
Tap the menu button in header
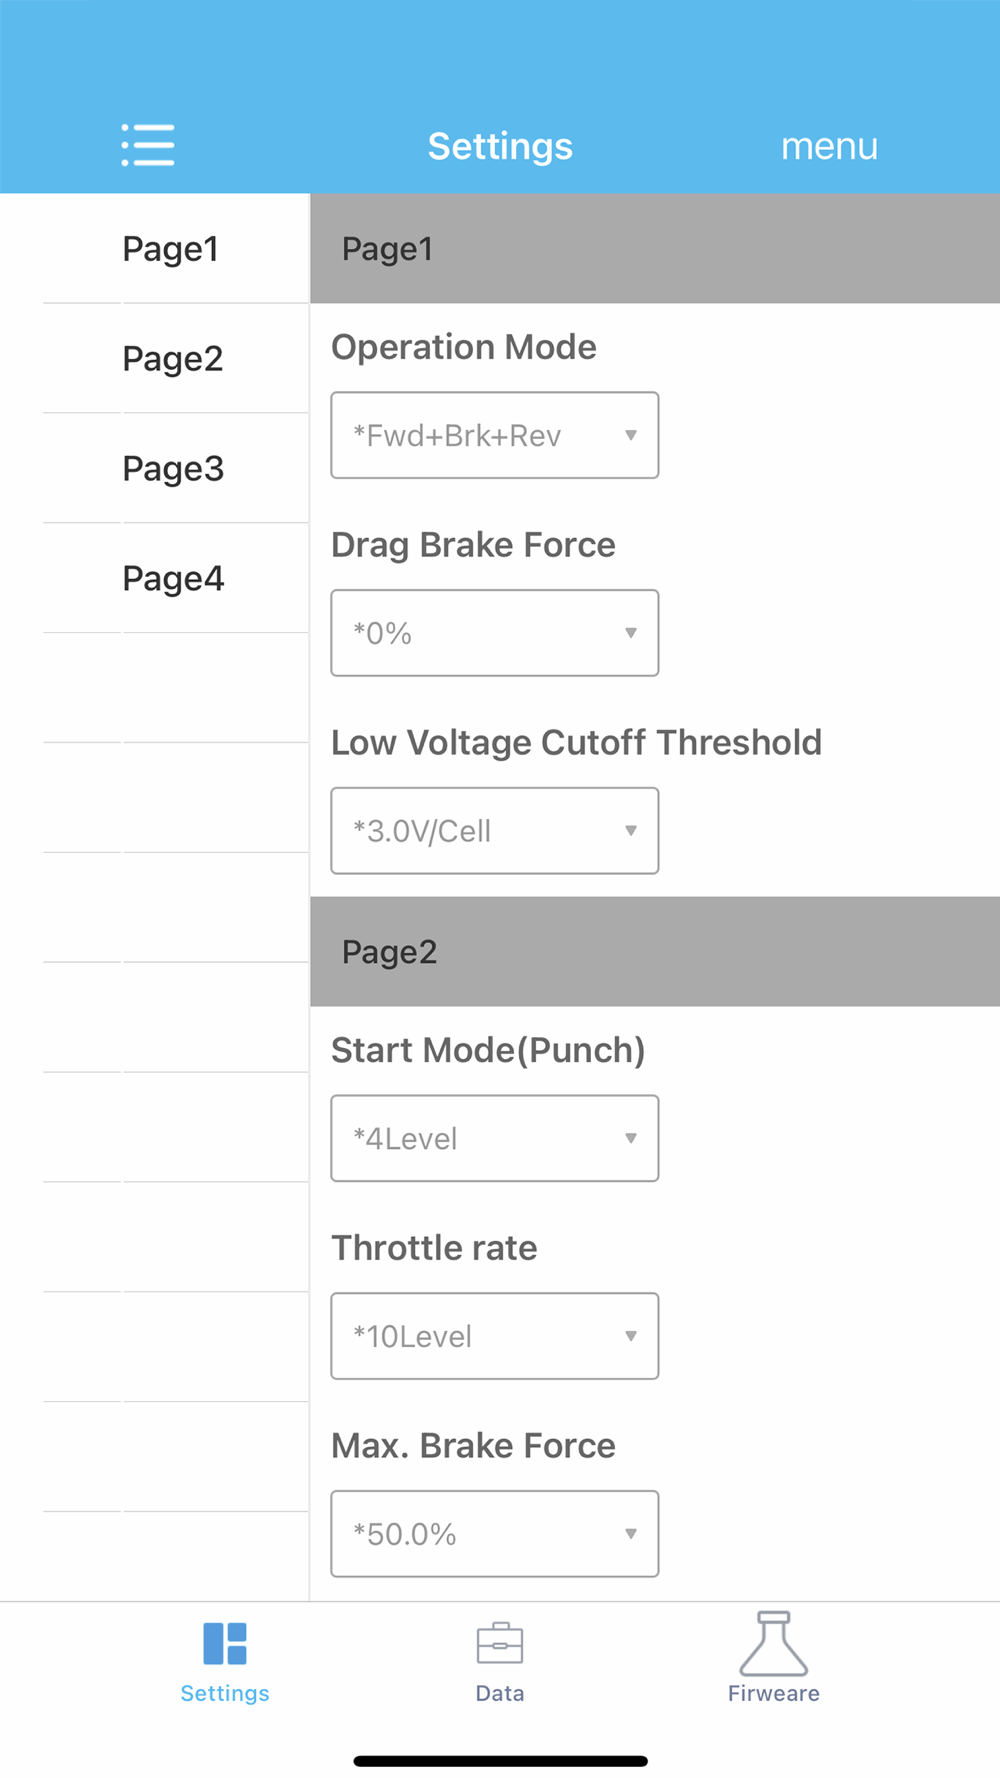click(829, 146)
